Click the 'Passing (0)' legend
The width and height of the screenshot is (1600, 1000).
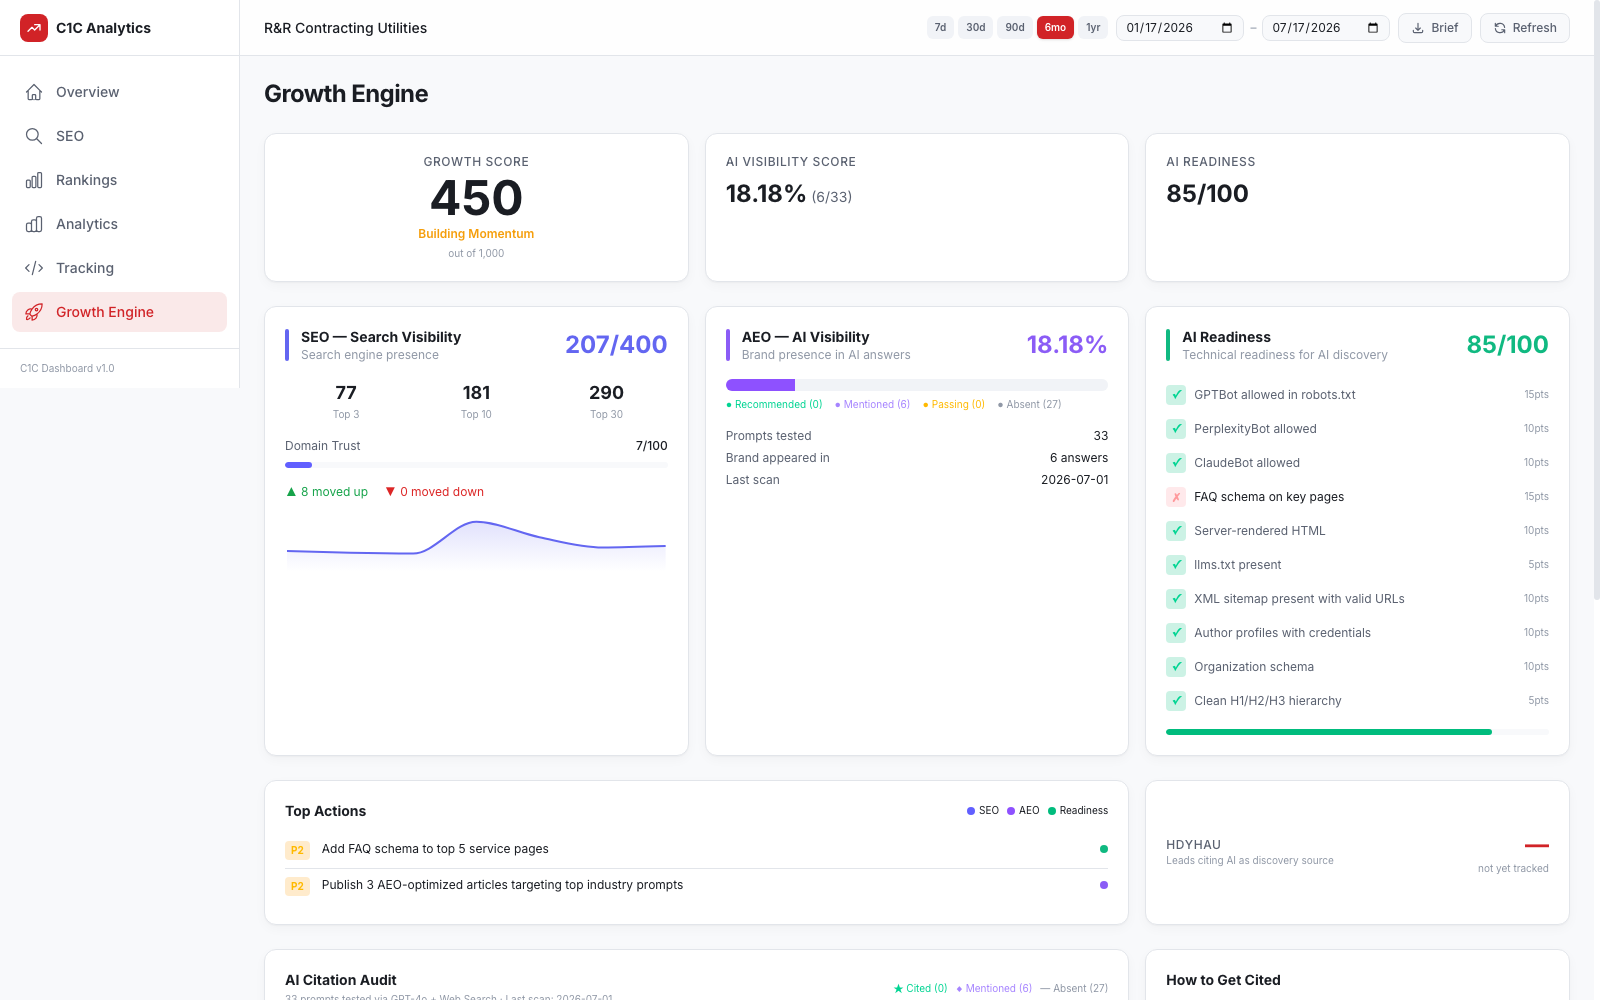[954, 405]
